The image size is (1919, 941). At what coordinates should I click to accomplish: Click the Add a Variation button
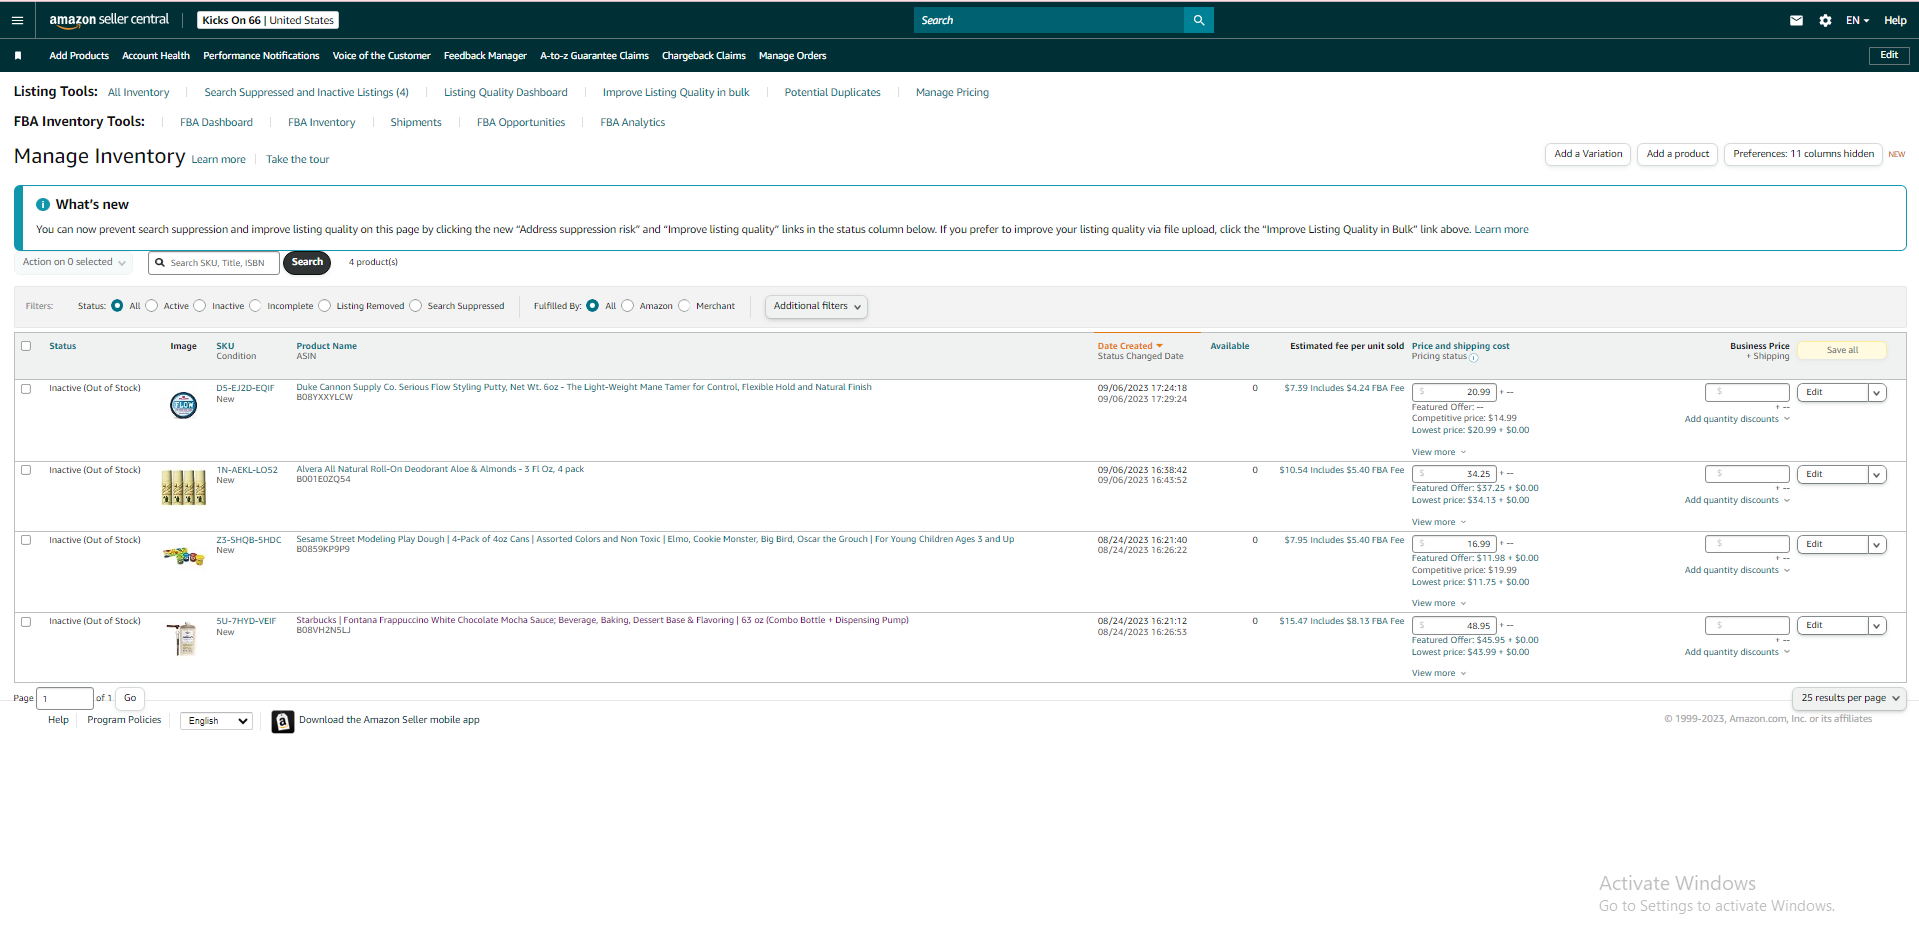point(1588,154)
